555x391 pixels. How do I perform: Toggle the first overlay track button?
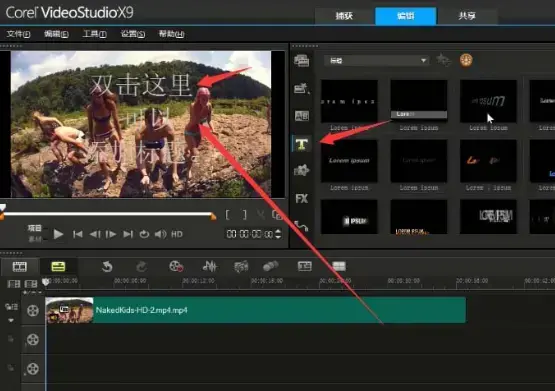(33, 340)
